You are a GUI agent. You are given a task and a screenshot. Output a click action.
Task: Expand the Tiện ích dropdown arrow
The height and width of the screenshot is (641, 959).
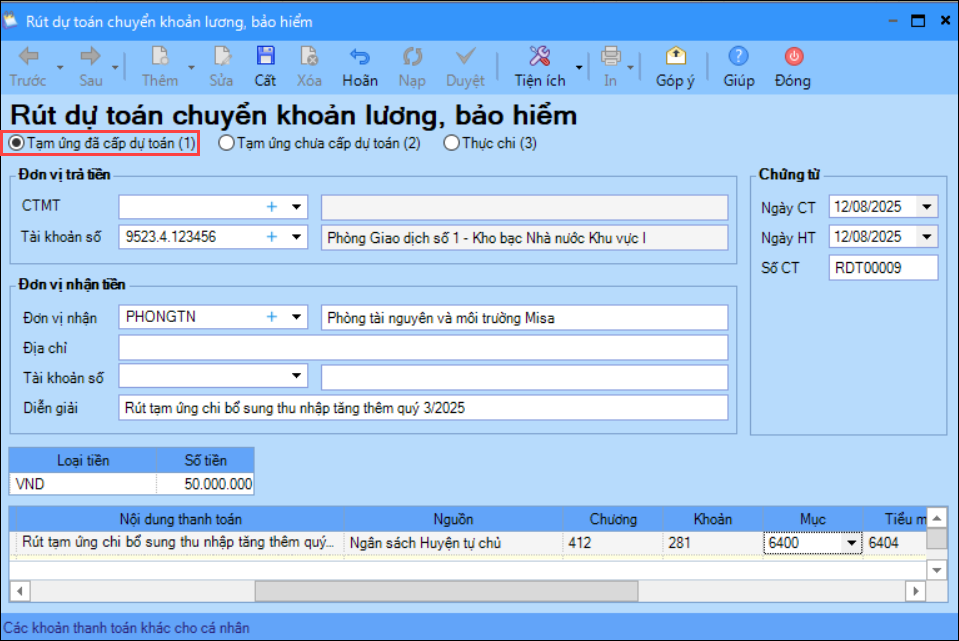579,67
